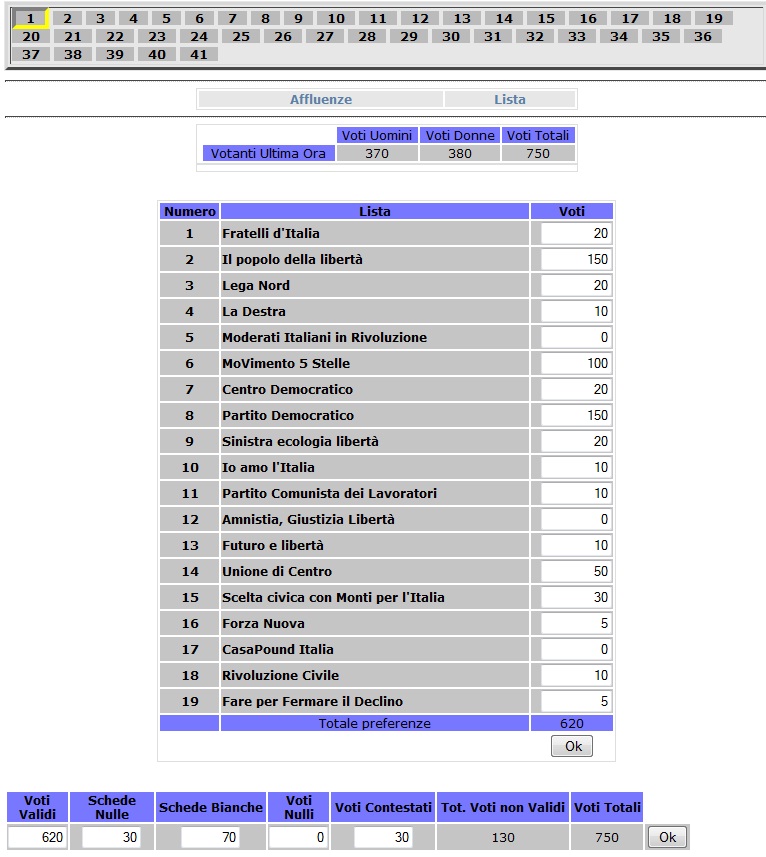Edit votes for Amnistia, Giustizia Libertà
Image resolution: width=766 pixels, height=857 pixels.
pos(576,519)
